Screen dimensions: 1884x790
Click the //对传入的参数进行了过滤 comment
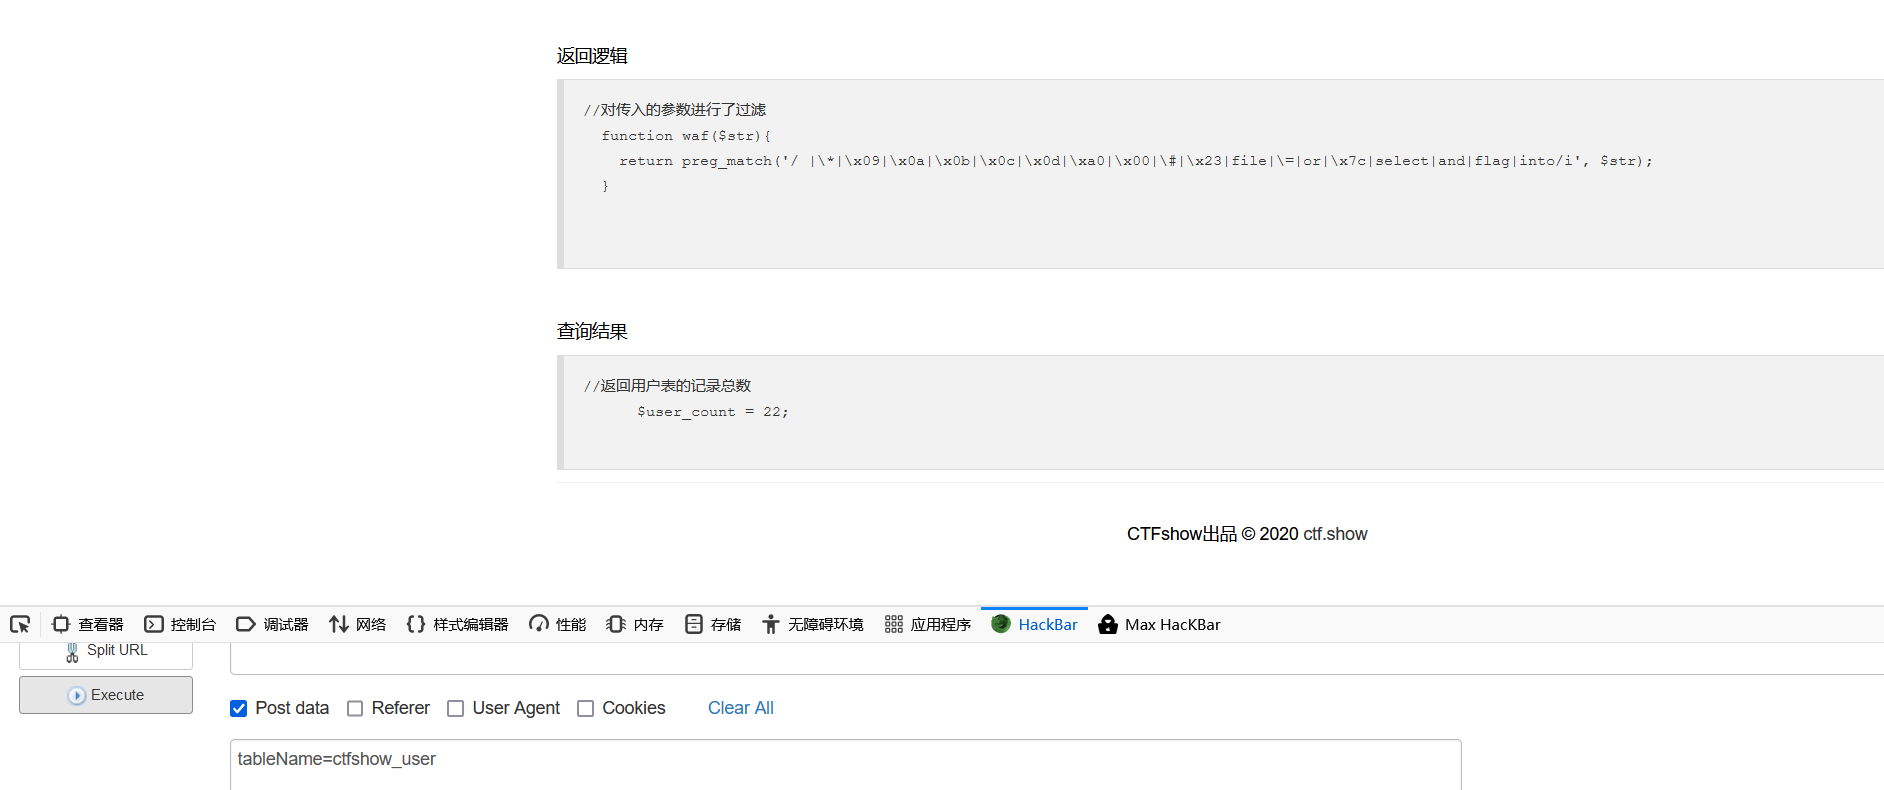click(675, 110)
